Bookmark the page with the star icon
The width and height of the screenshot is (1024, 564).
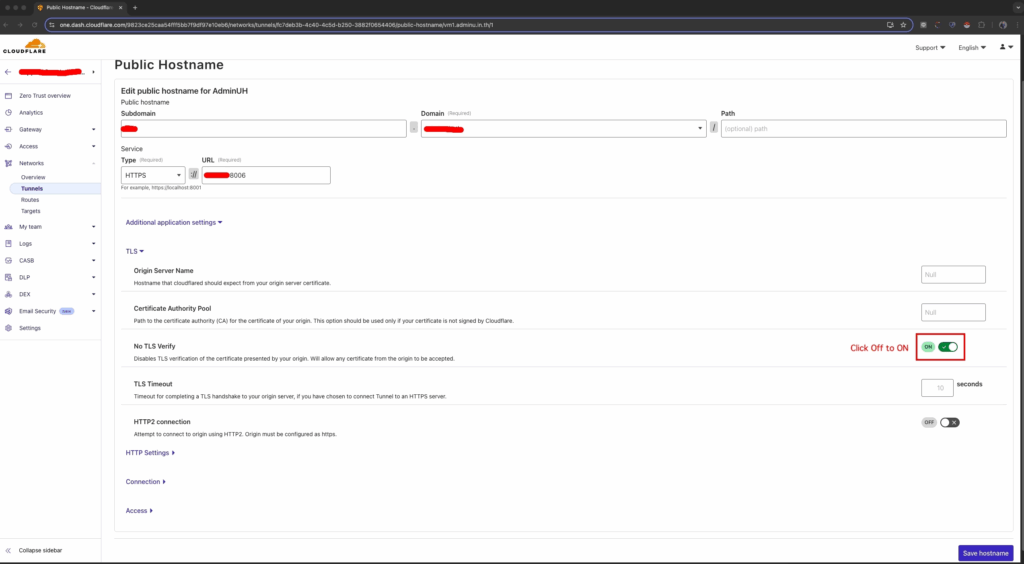(x=903, y=25)
